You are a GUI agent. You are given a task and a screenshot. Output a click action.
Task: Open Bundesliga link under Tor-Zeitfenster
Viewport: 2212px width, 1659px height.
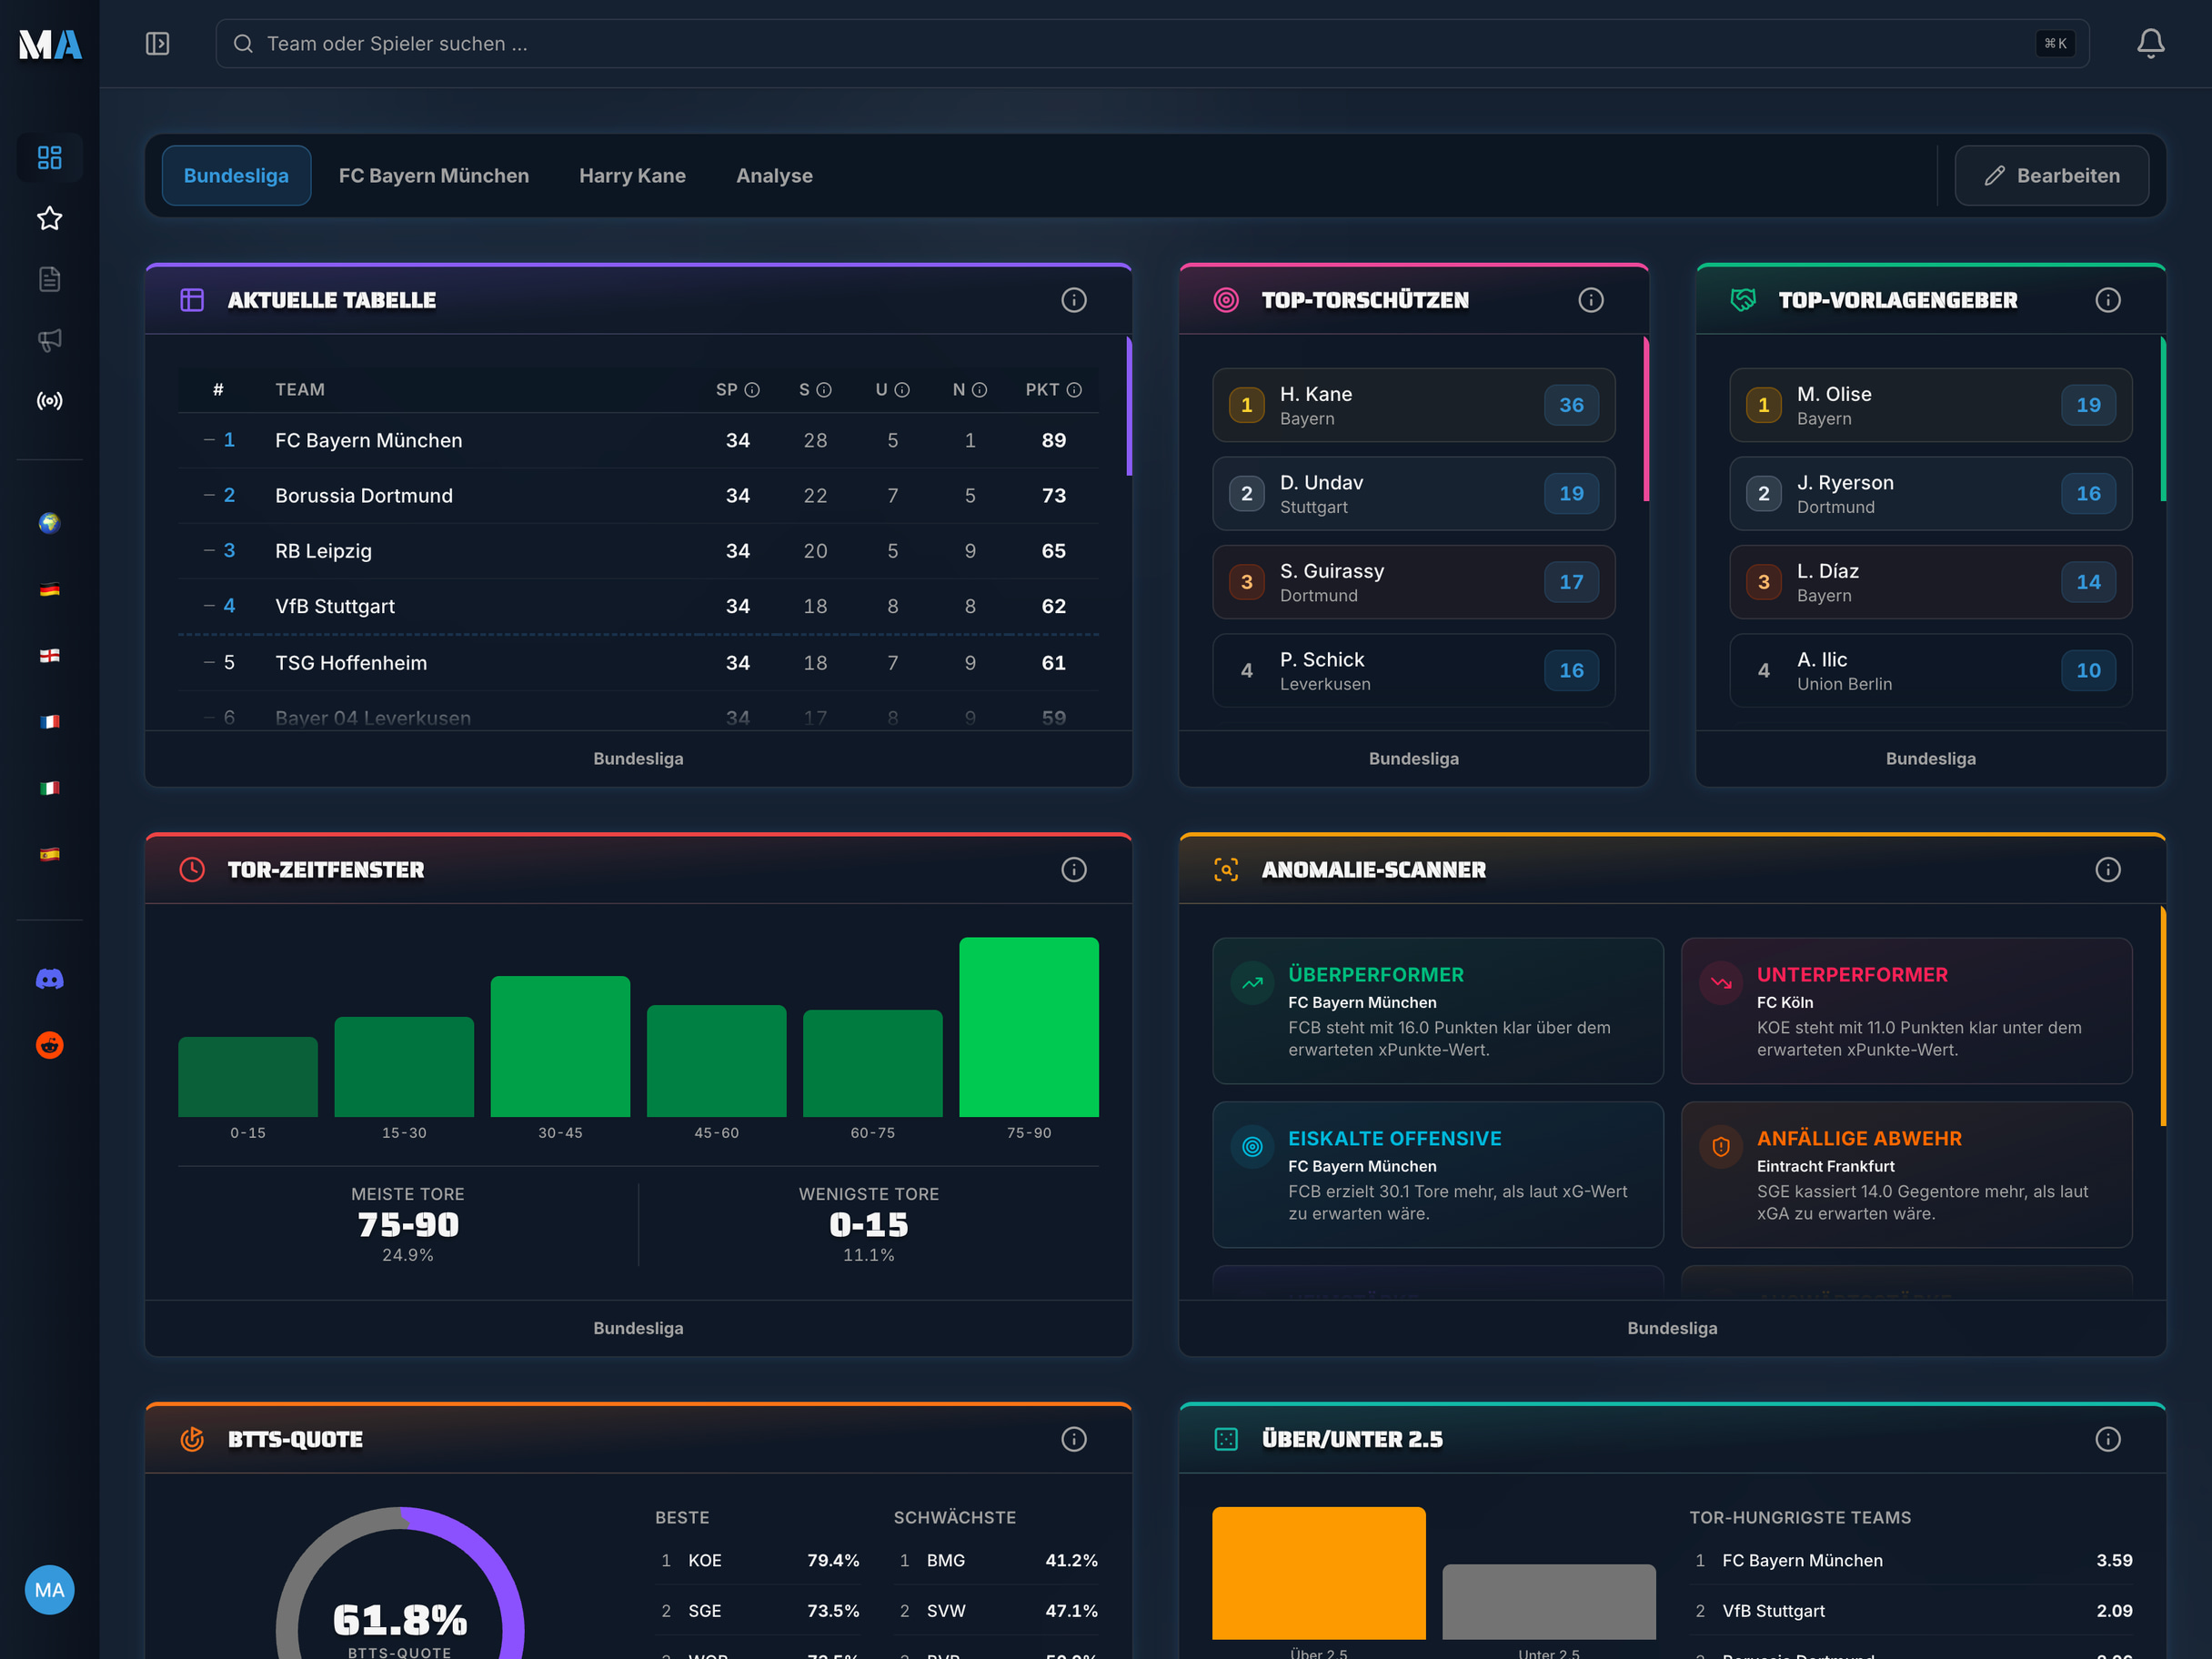click(x=638, y=1328)
